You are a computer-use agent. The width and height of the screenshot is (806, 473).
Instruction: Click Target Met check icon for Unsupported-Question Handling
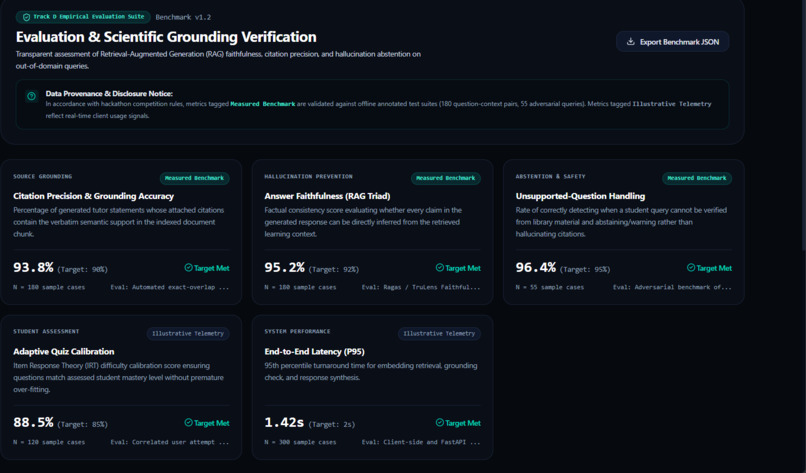point(691,267)
